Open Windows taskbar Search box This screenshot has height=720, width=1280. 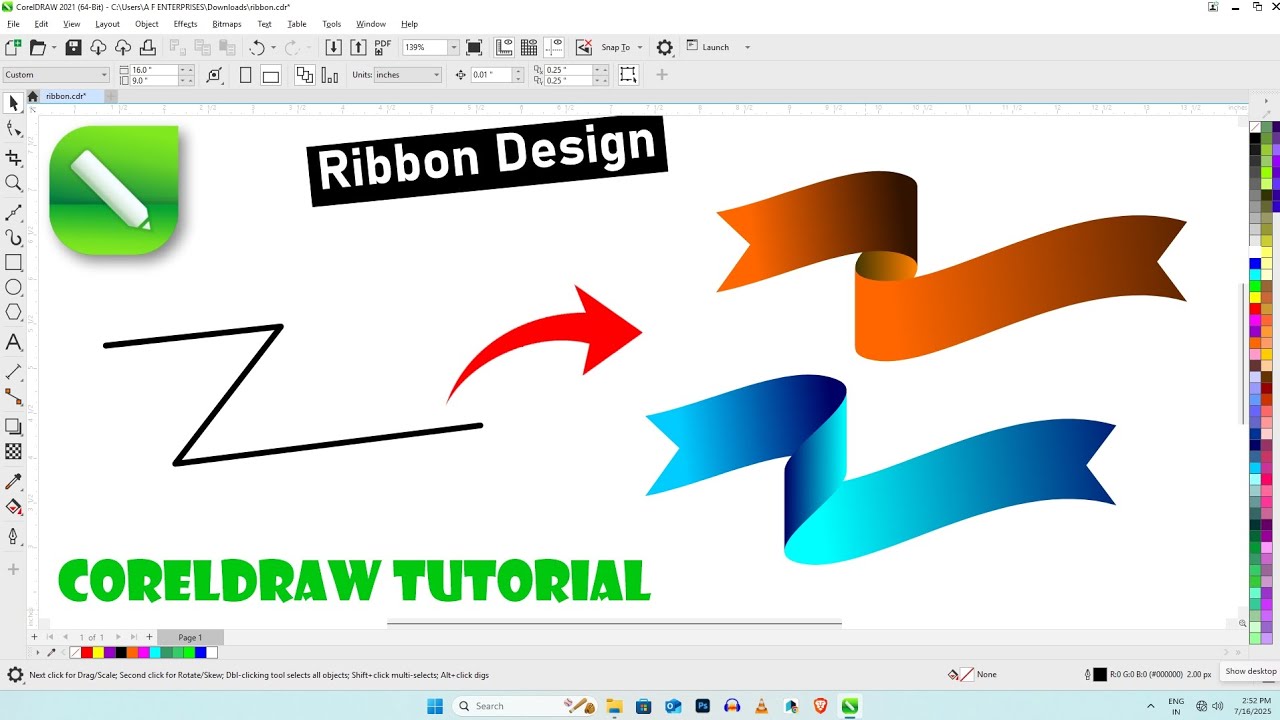[524, 706]
